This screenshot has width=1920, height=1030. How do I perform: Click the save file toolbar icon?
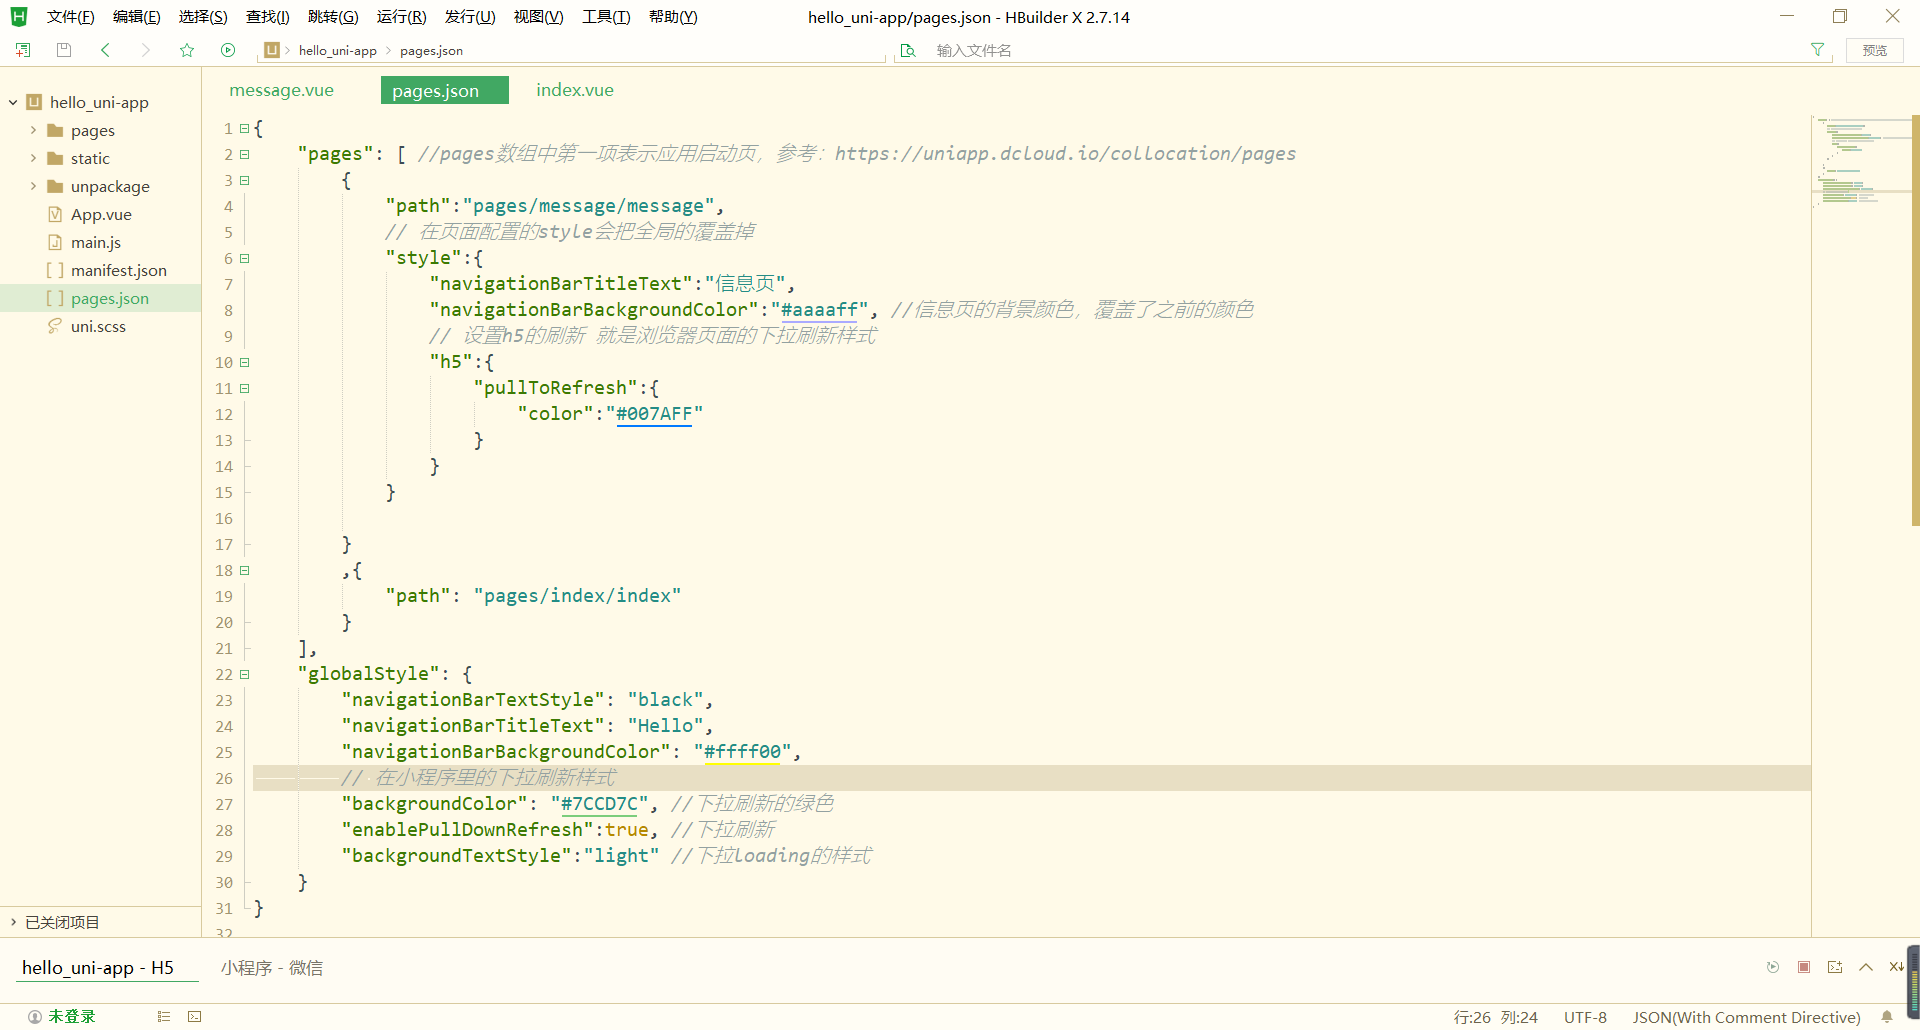pyautogui.click(x=64, y=50)
